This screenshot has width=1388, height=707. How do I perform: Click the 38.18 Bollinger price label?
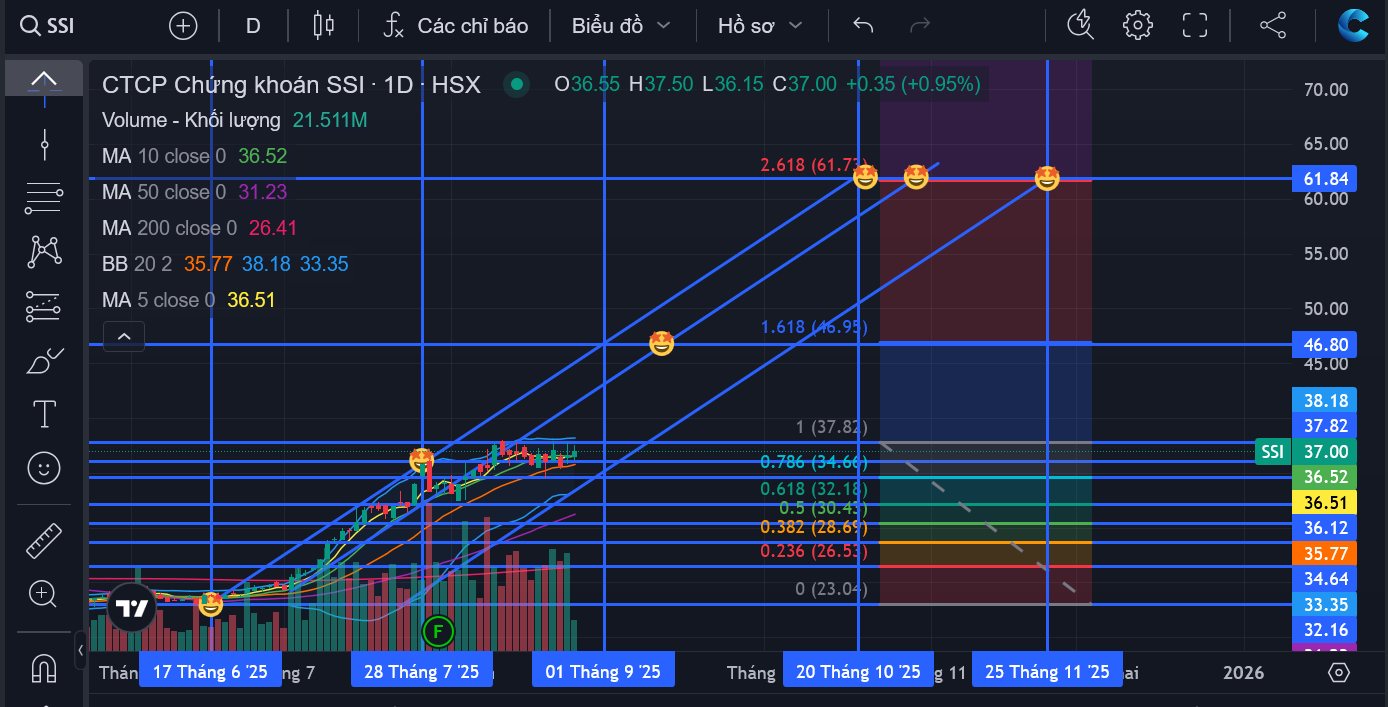1326,400
